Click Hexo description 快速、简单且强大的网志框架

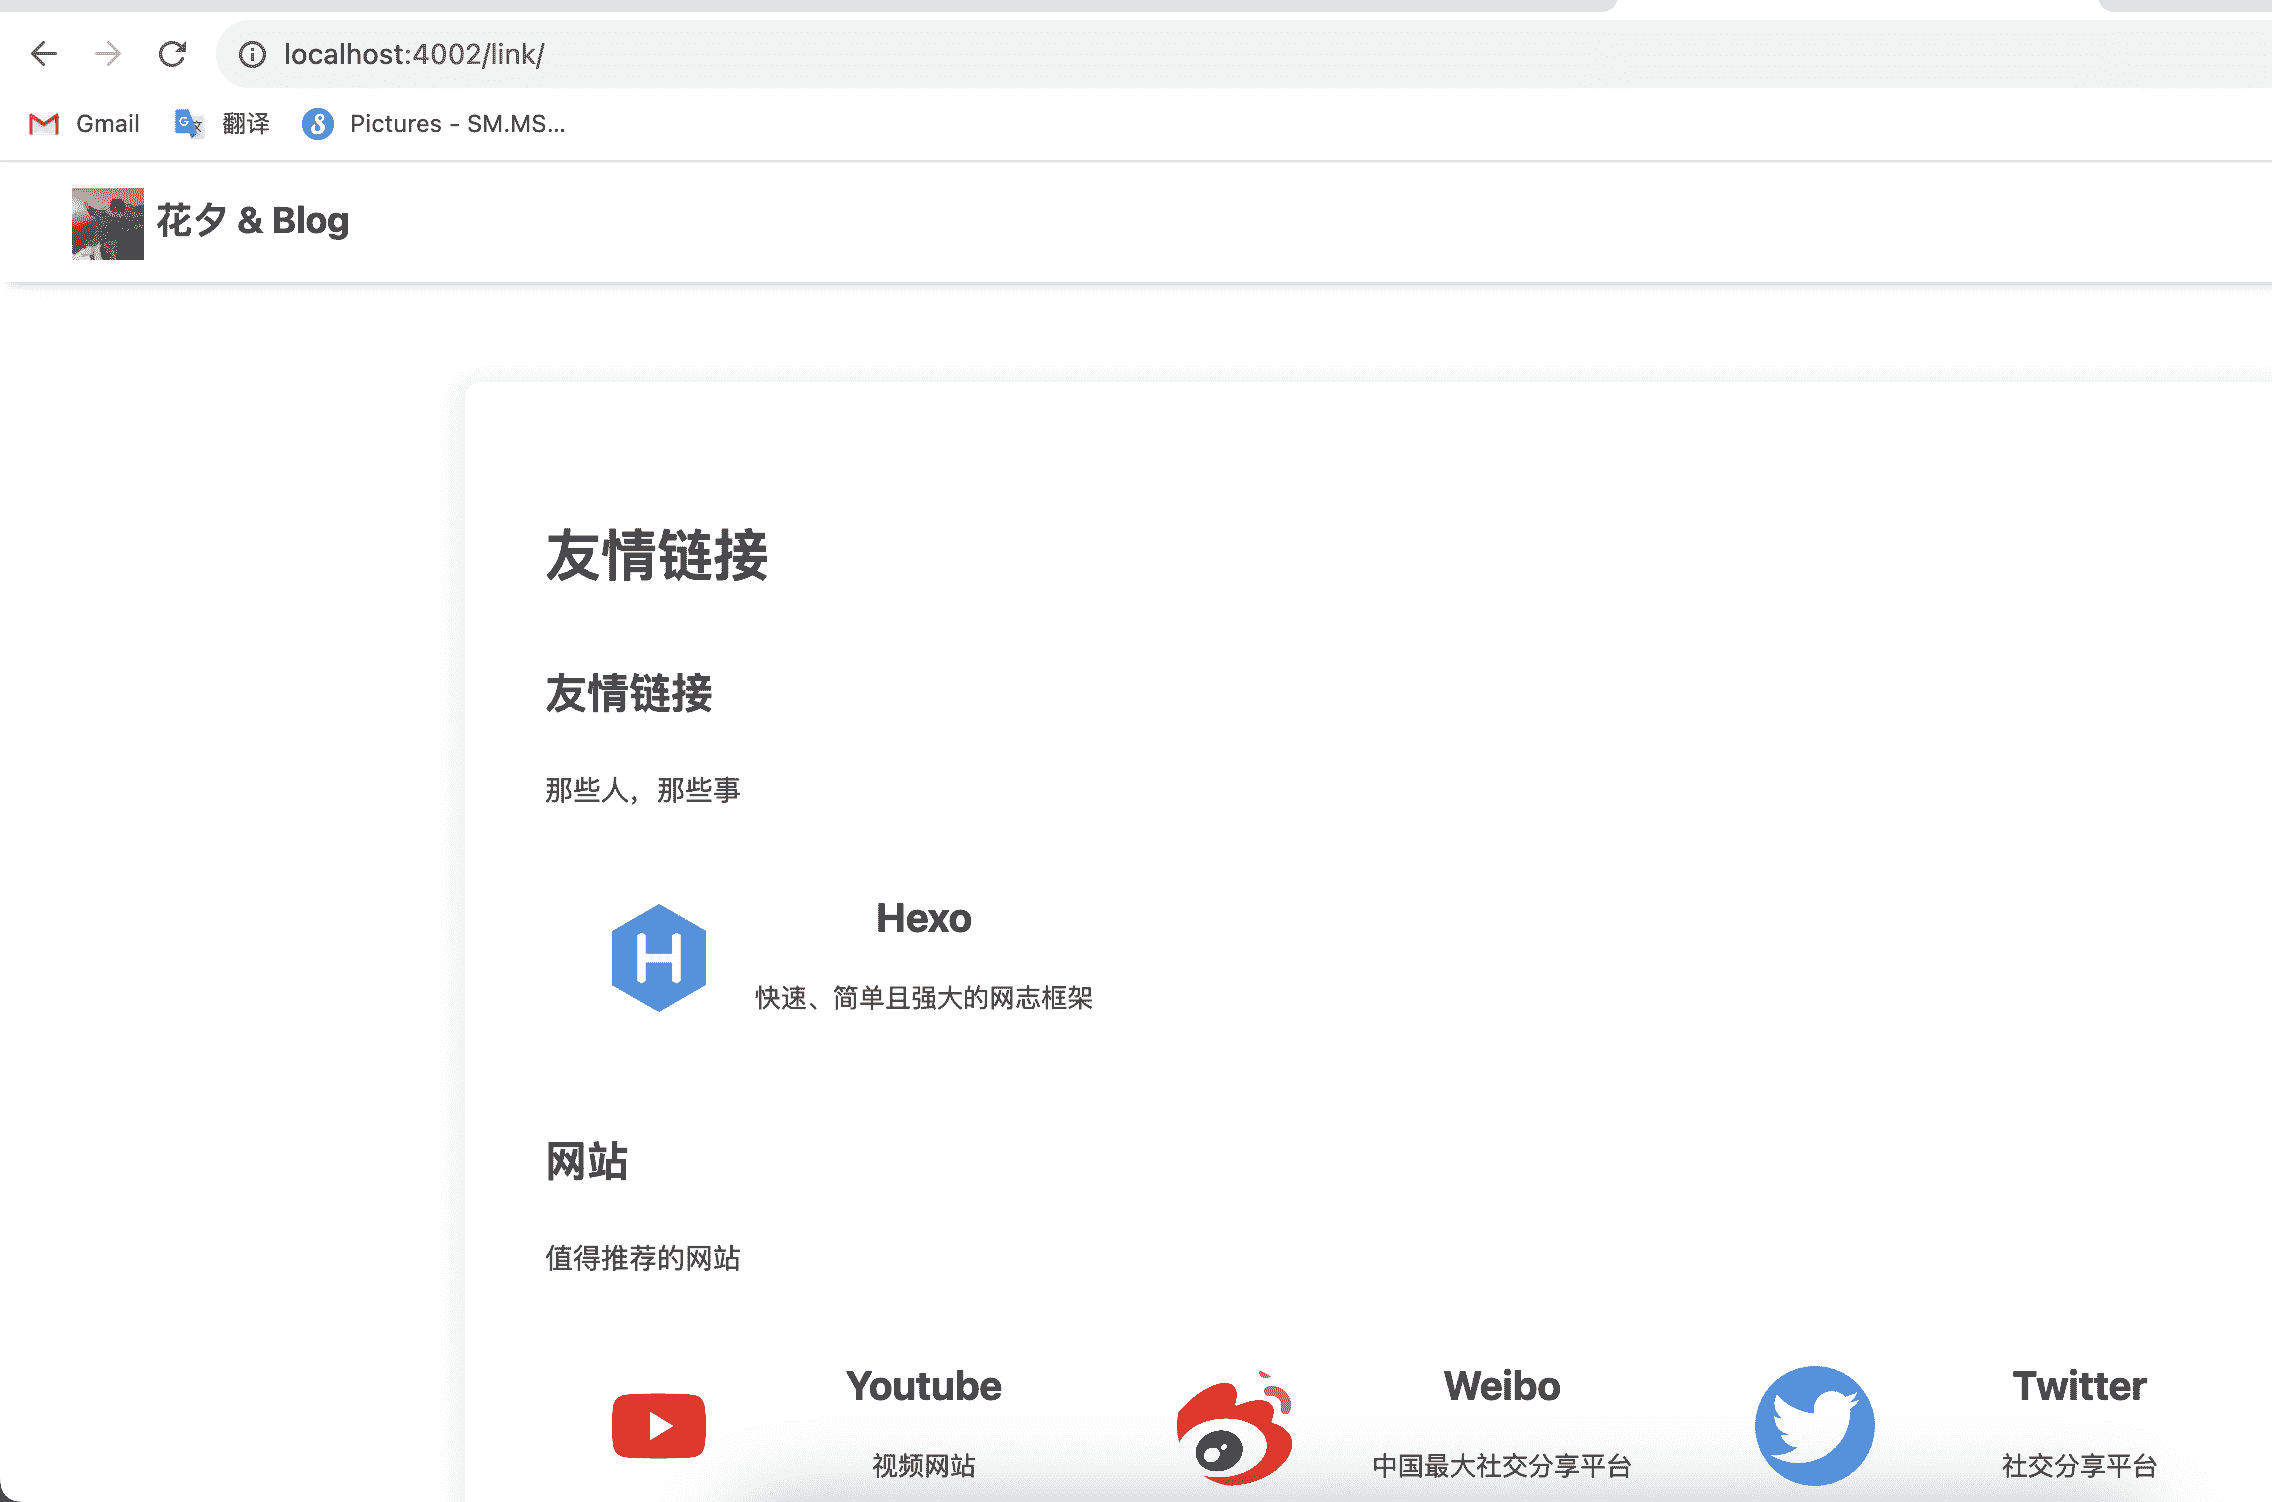(923, 997)
